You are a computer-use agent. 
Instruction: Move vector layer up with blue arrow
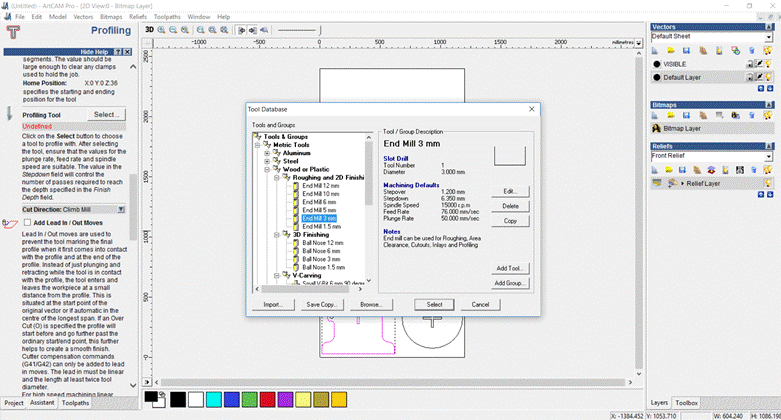pyautogui.click(x=761, y=88)
